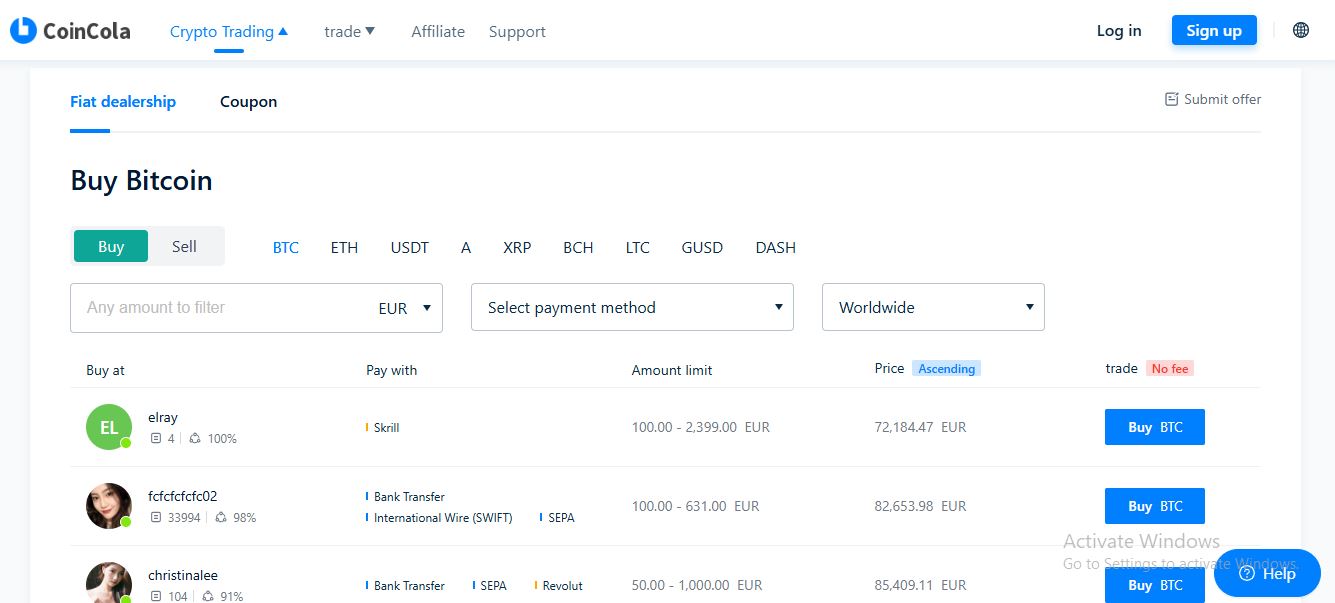Buy BTC from christinalee
This screenshot has width=1335, height=603.
1155,584
